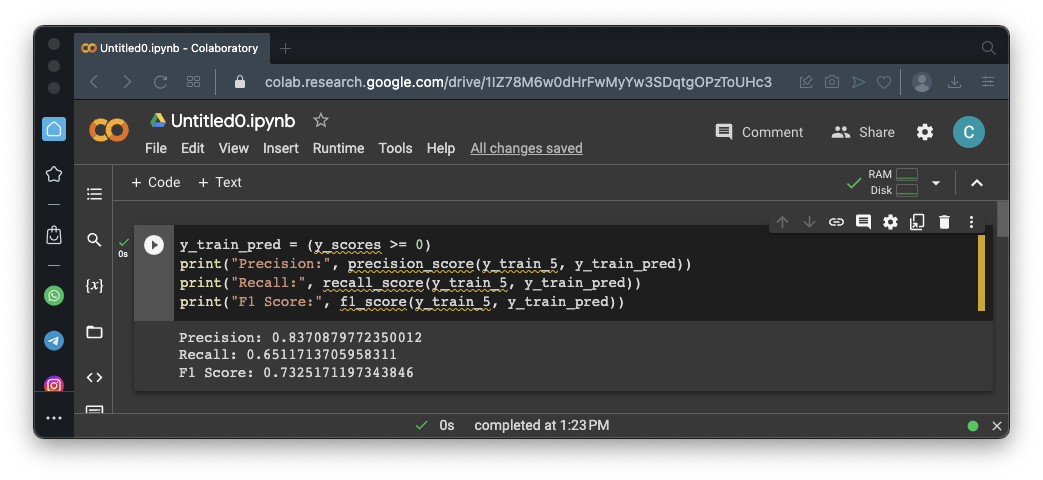Open cell editor settings gear
Screen dimensions: 1043x480
click(890, 222)
